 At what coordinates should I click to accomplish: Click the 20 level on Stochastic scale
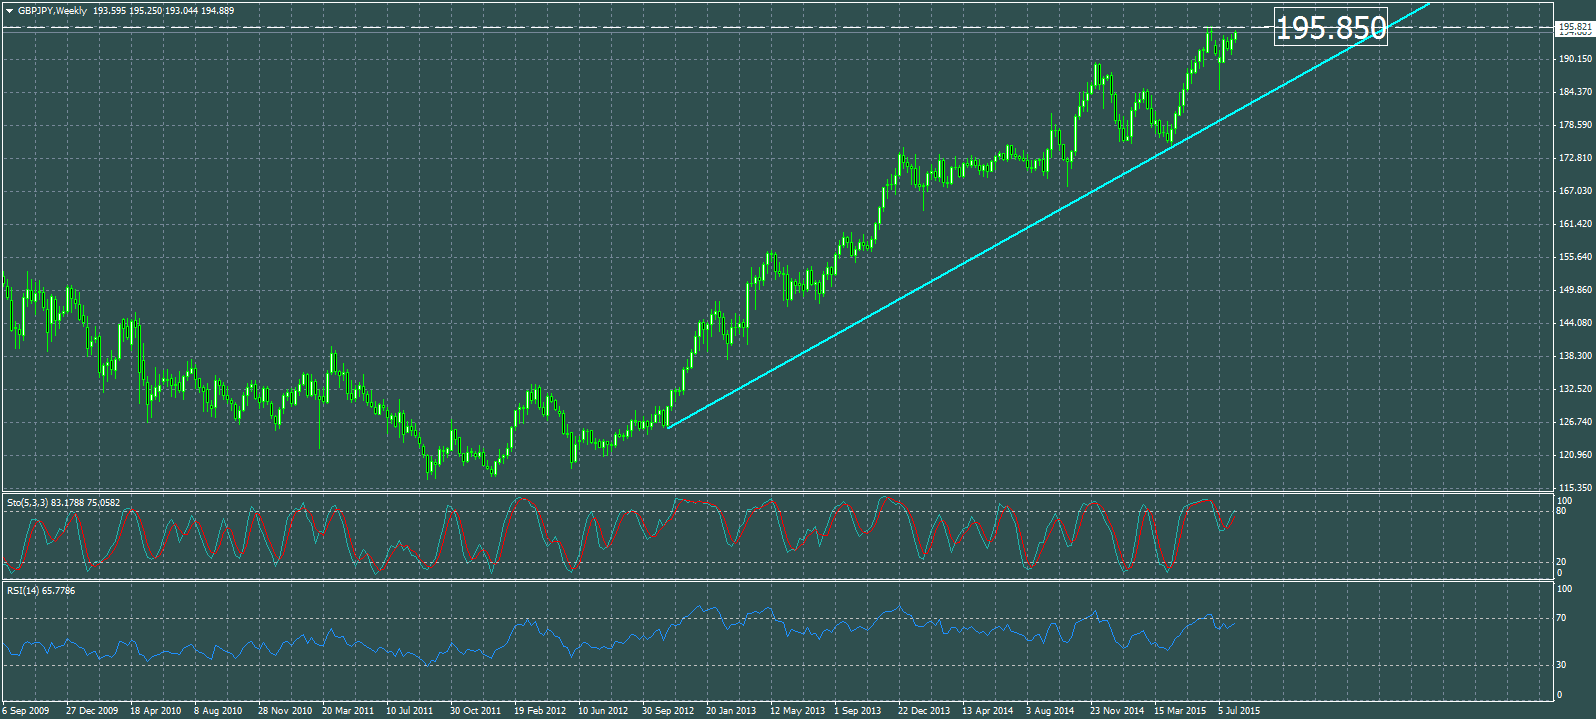point(1561,562)
